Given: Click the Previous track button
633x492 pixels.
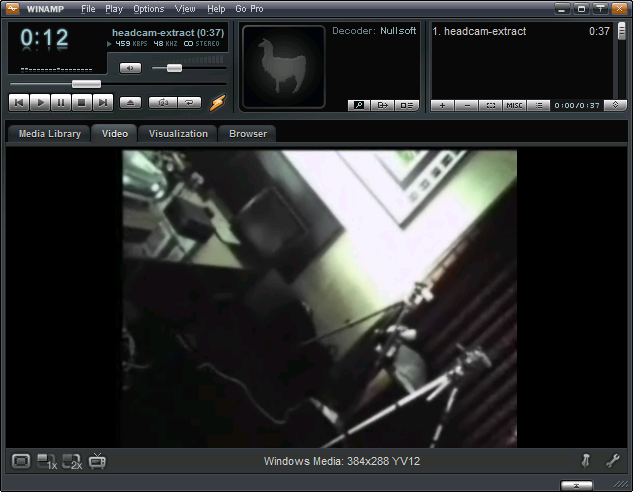Looking at the screenshot, I should tap(19, 103).
